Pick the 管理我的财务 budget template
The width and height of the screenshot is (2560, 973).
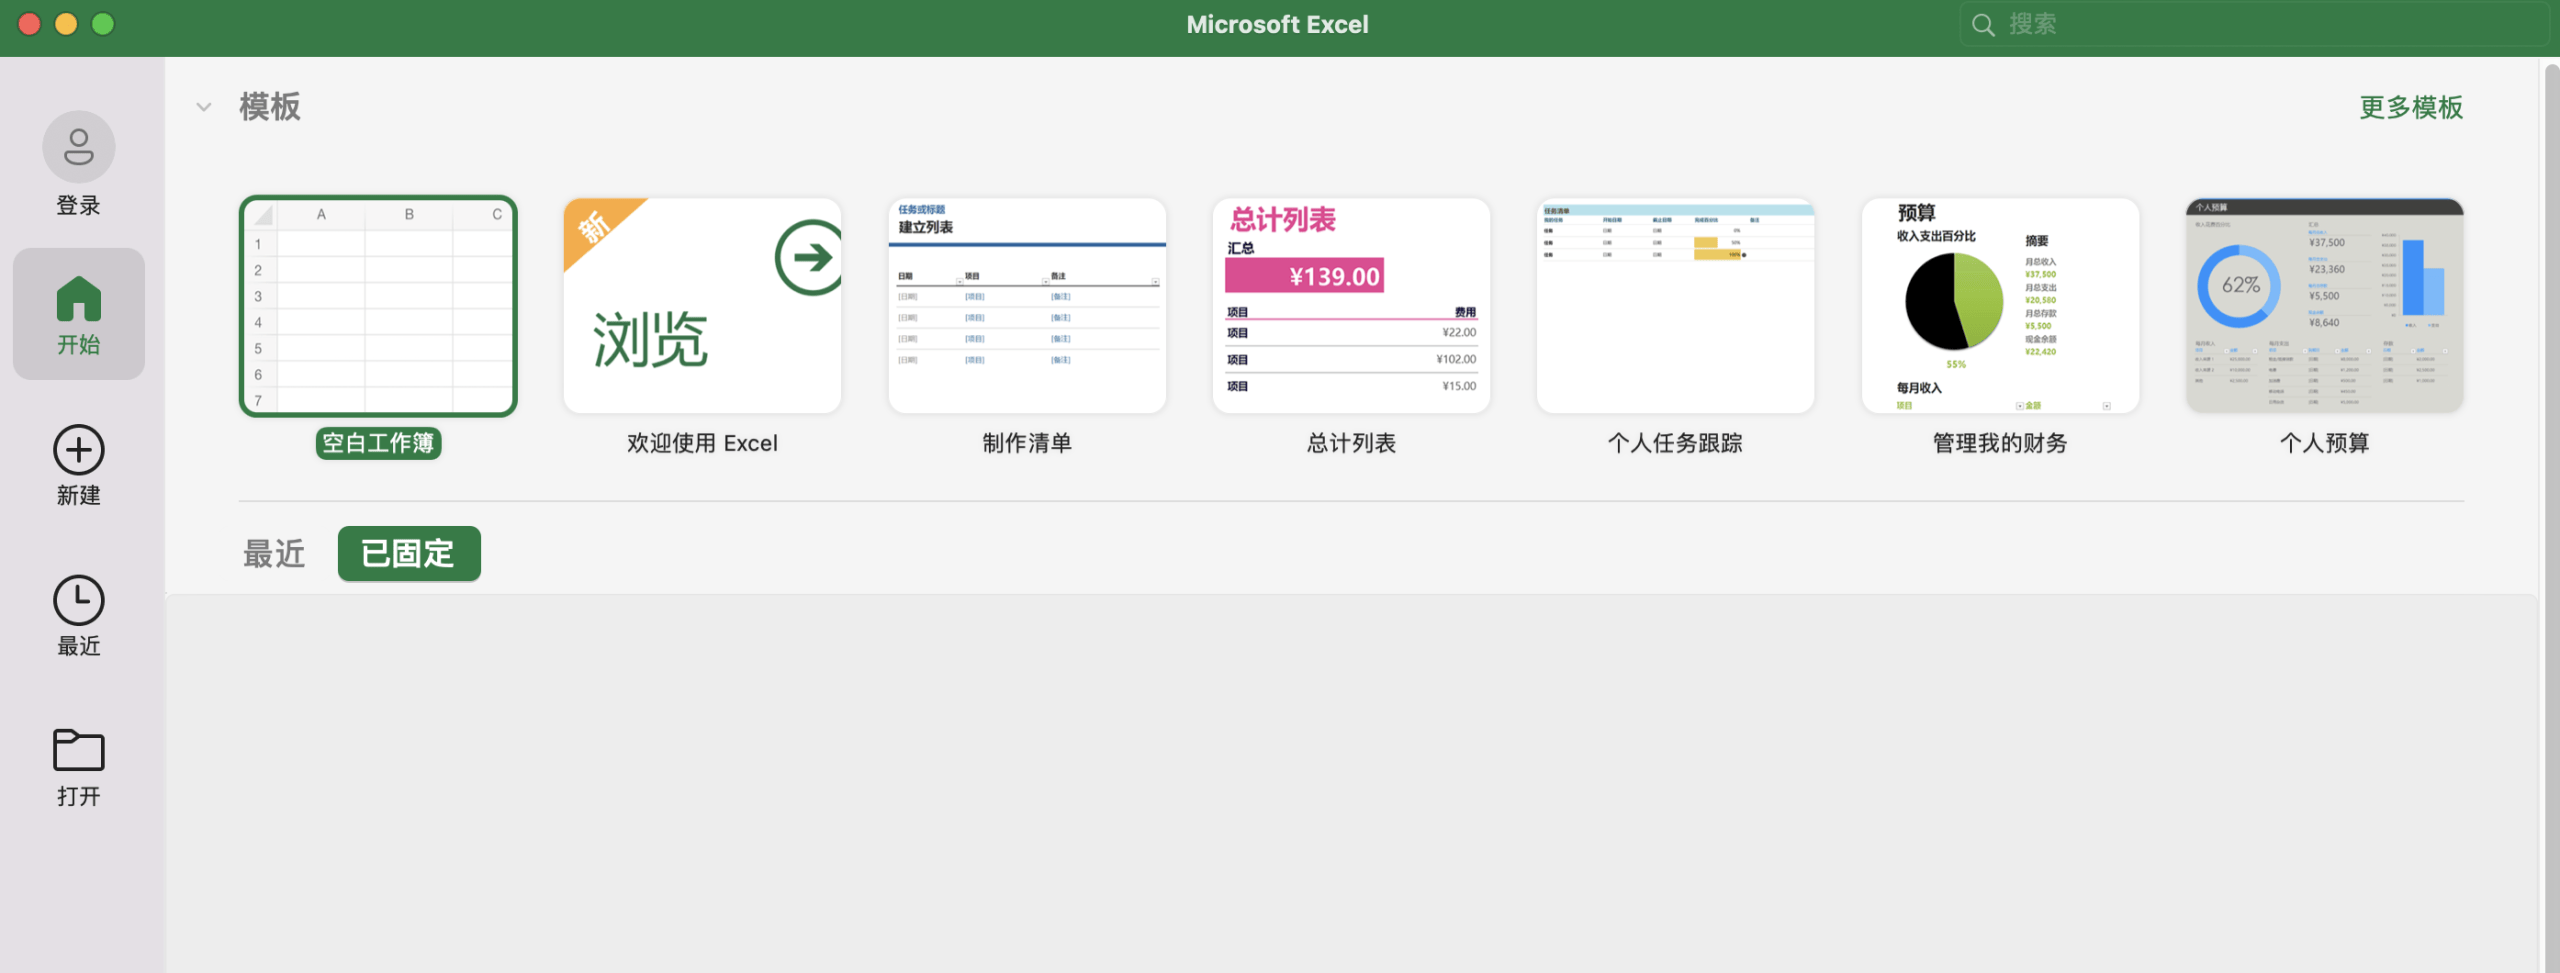(x=2000, y=306)
